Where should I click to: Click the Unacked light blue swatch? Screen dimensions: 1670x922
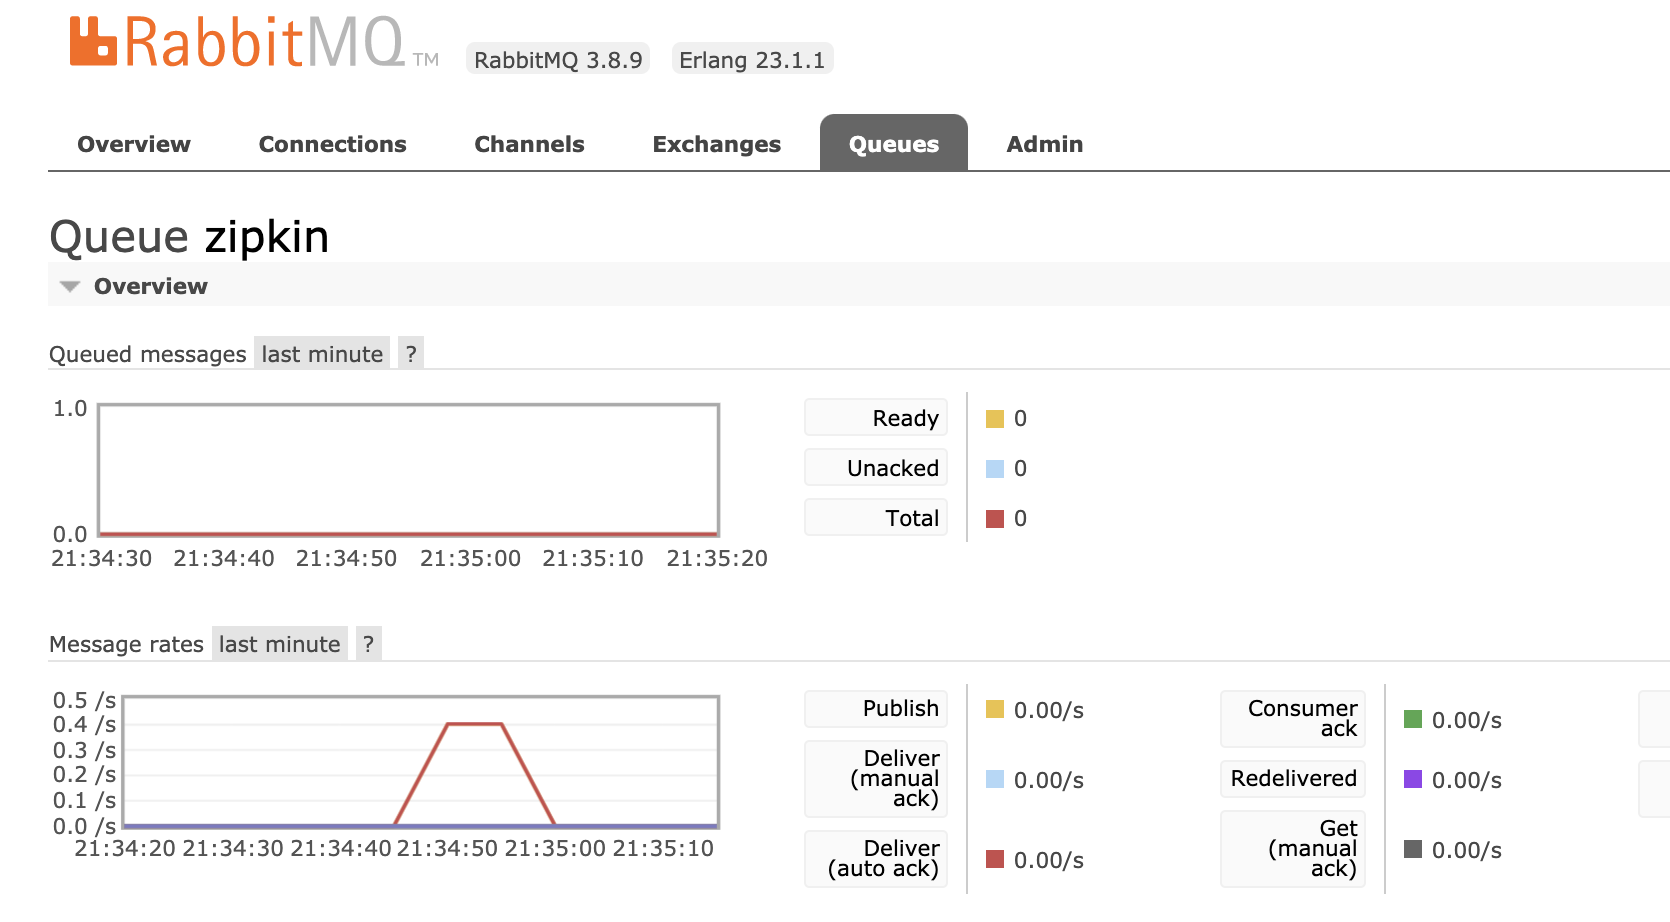[x=995, y=469]
